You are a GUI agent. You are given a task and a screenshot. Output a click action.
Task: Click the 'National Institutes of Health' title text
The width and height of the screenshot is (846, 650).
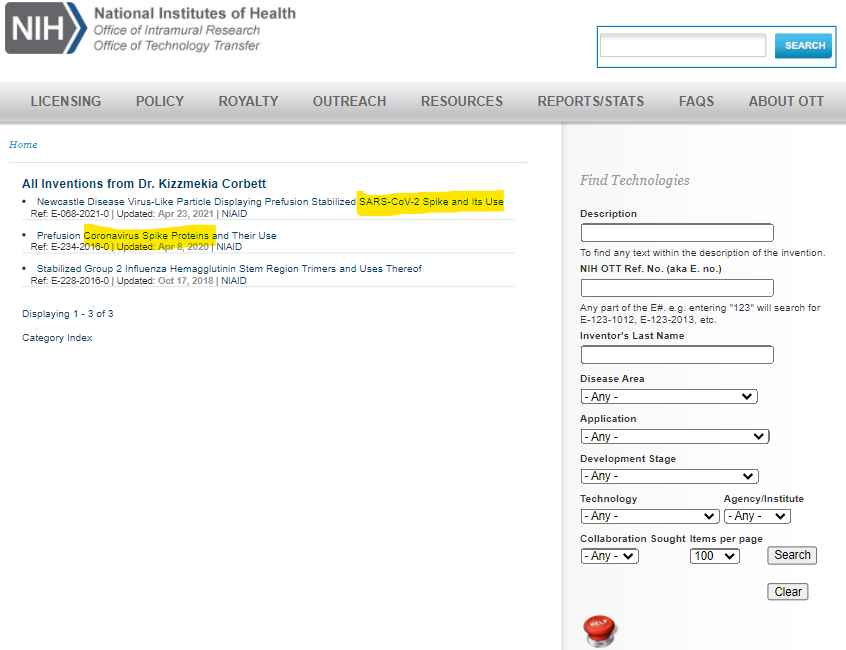(x=195, y=13)
